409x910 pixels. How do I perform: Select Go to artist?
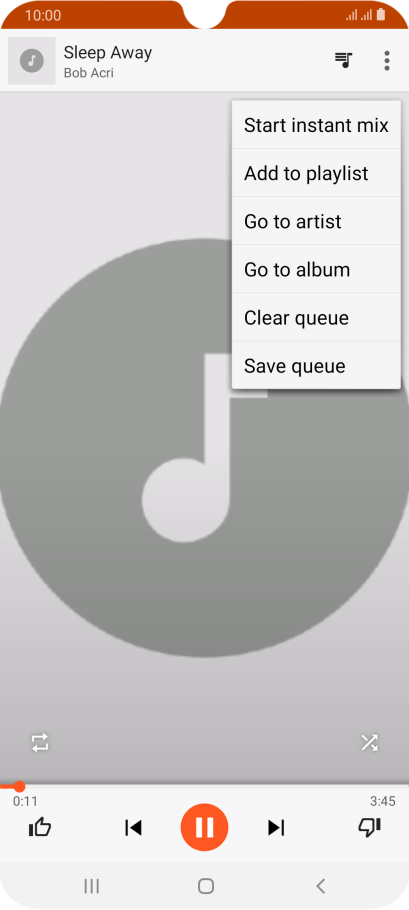(x=316, y=221)
